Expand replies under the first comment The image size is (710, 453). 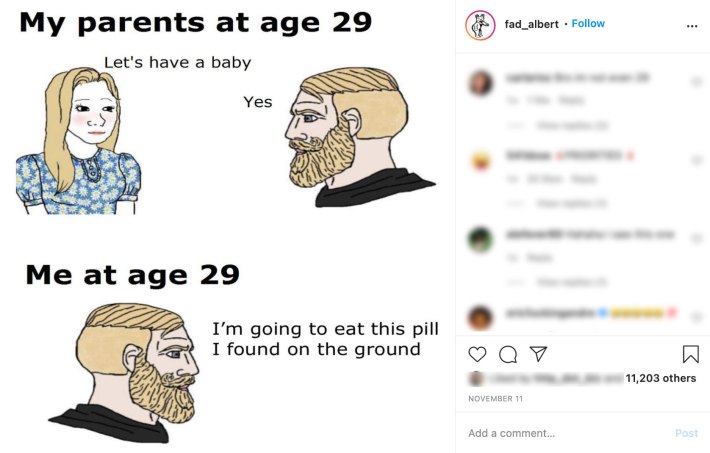pos(572,125)
